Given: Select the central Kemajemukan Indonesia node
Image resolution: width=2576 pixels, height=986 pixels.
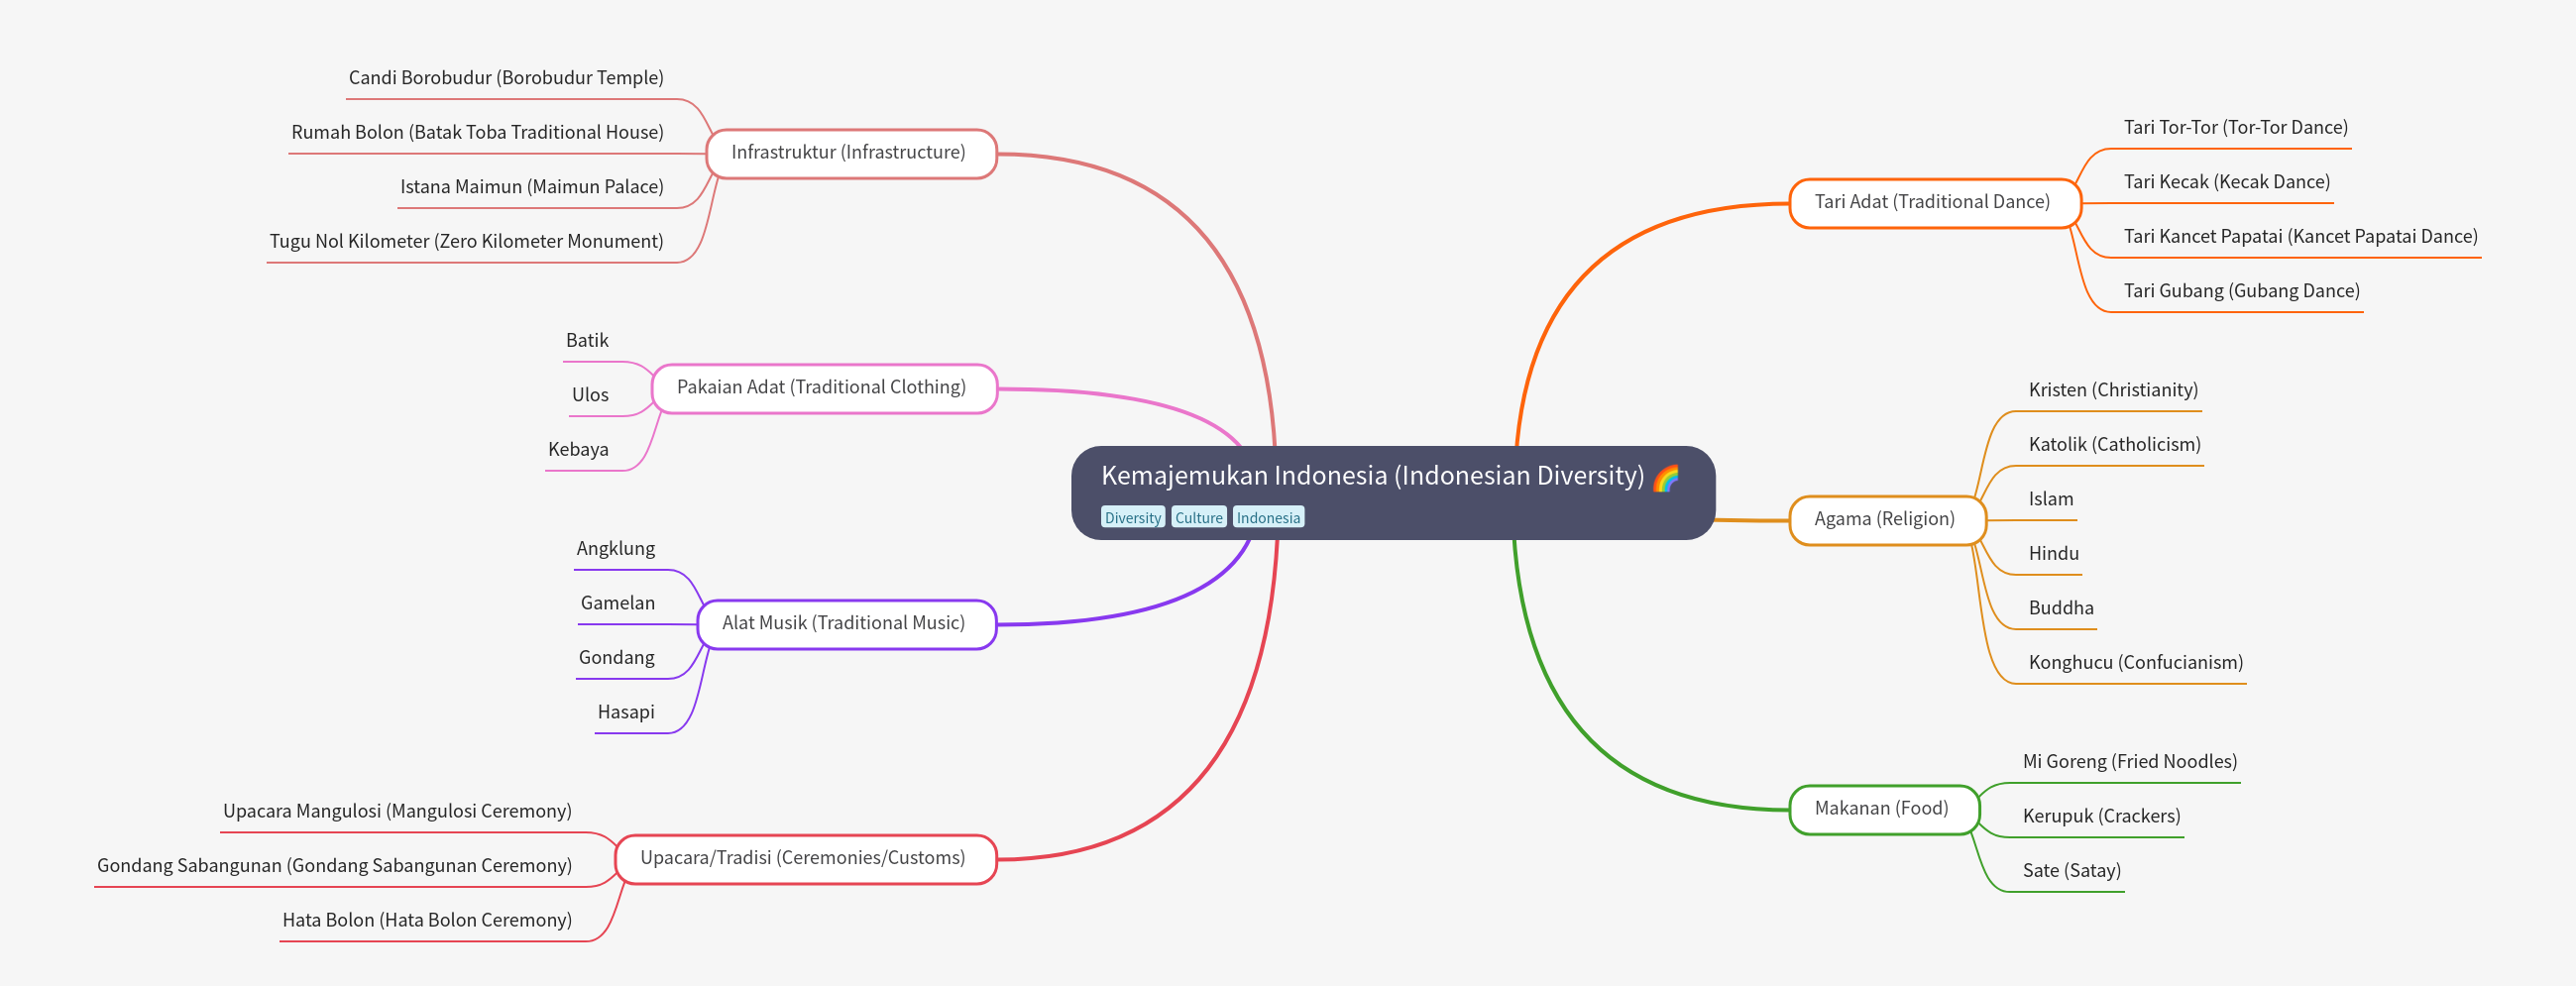Looking at the screenshot, I should point(1393,493).
